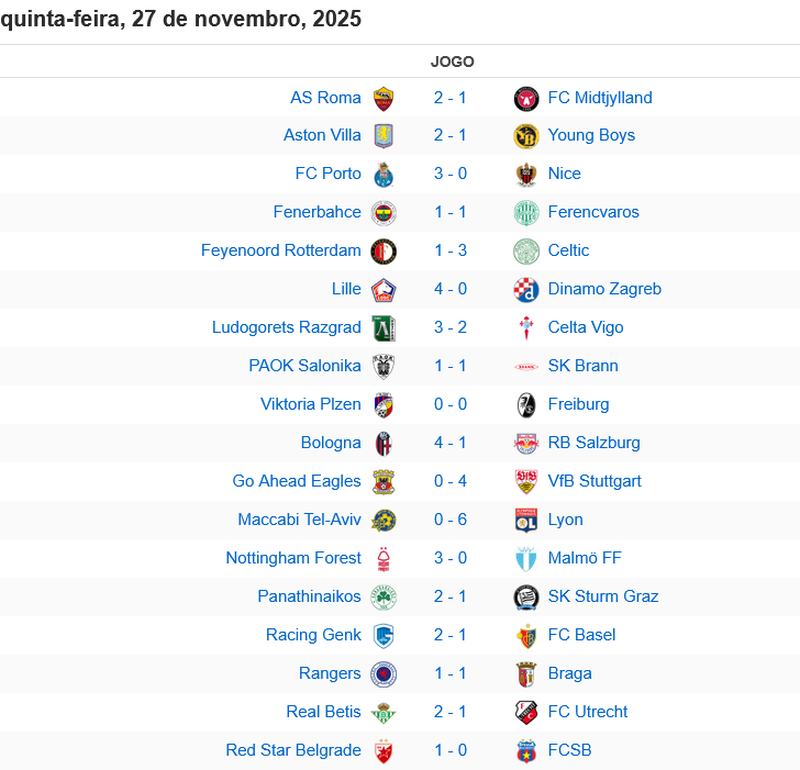Open the Red Star Belgrade 1 - 0 score
The image size is (800, 770).
tap(450, 750)
